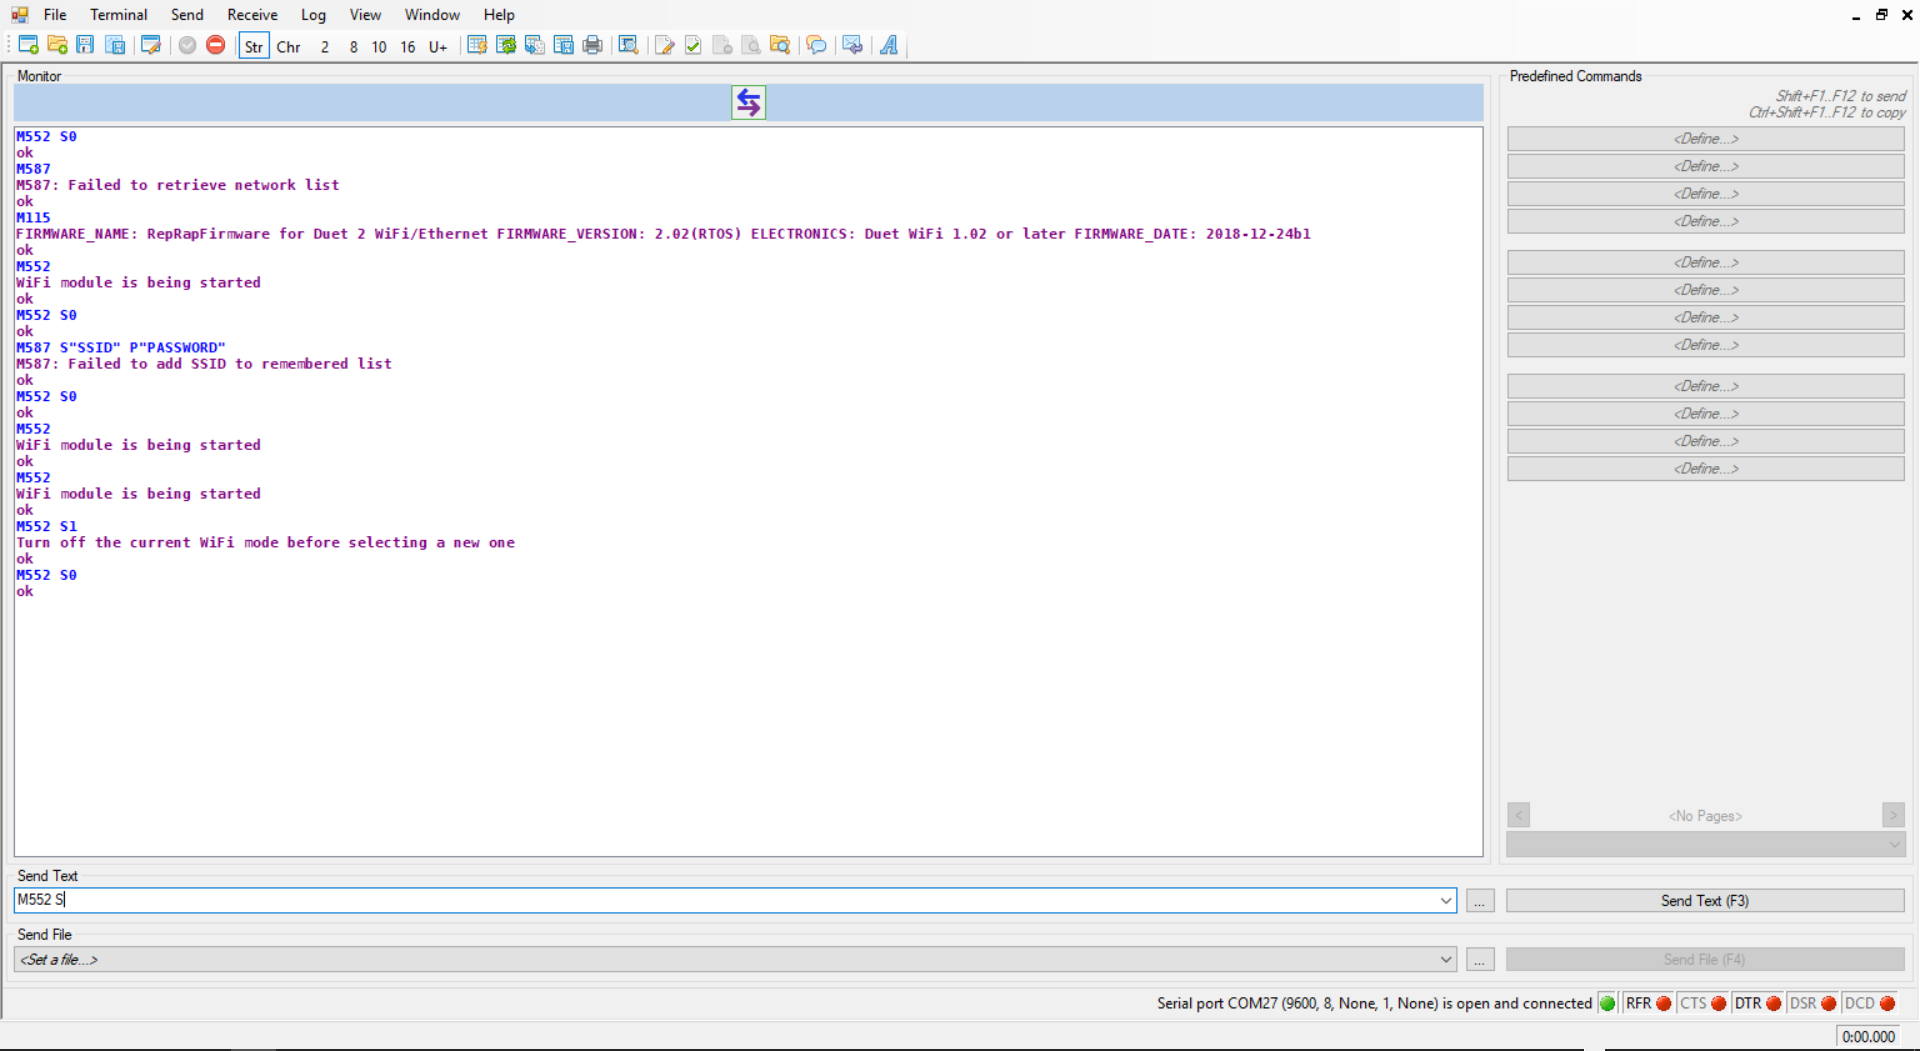
Task: Expand the Send Text history dropdown
Action: pyautogui.click(x=1445, y=900)
